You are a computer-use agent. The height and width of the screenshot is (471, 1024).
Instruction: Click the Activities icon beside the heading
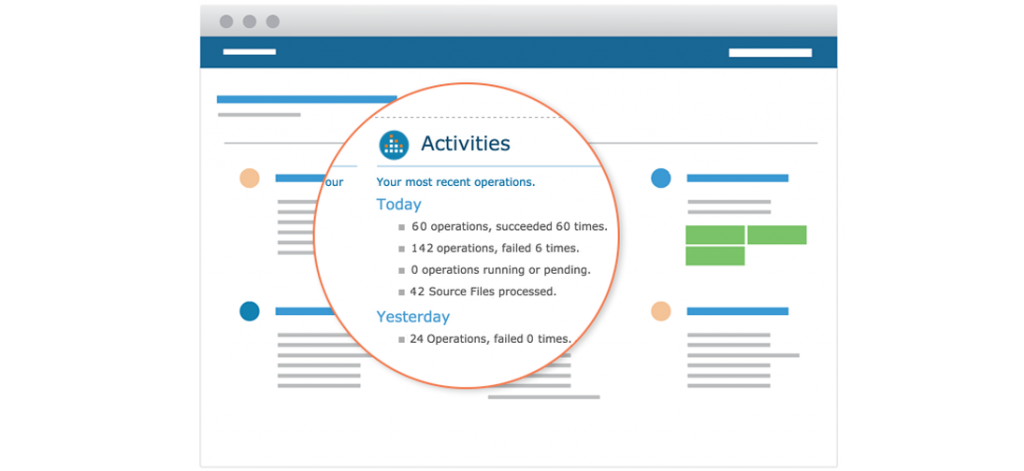(x=394, y=144)
